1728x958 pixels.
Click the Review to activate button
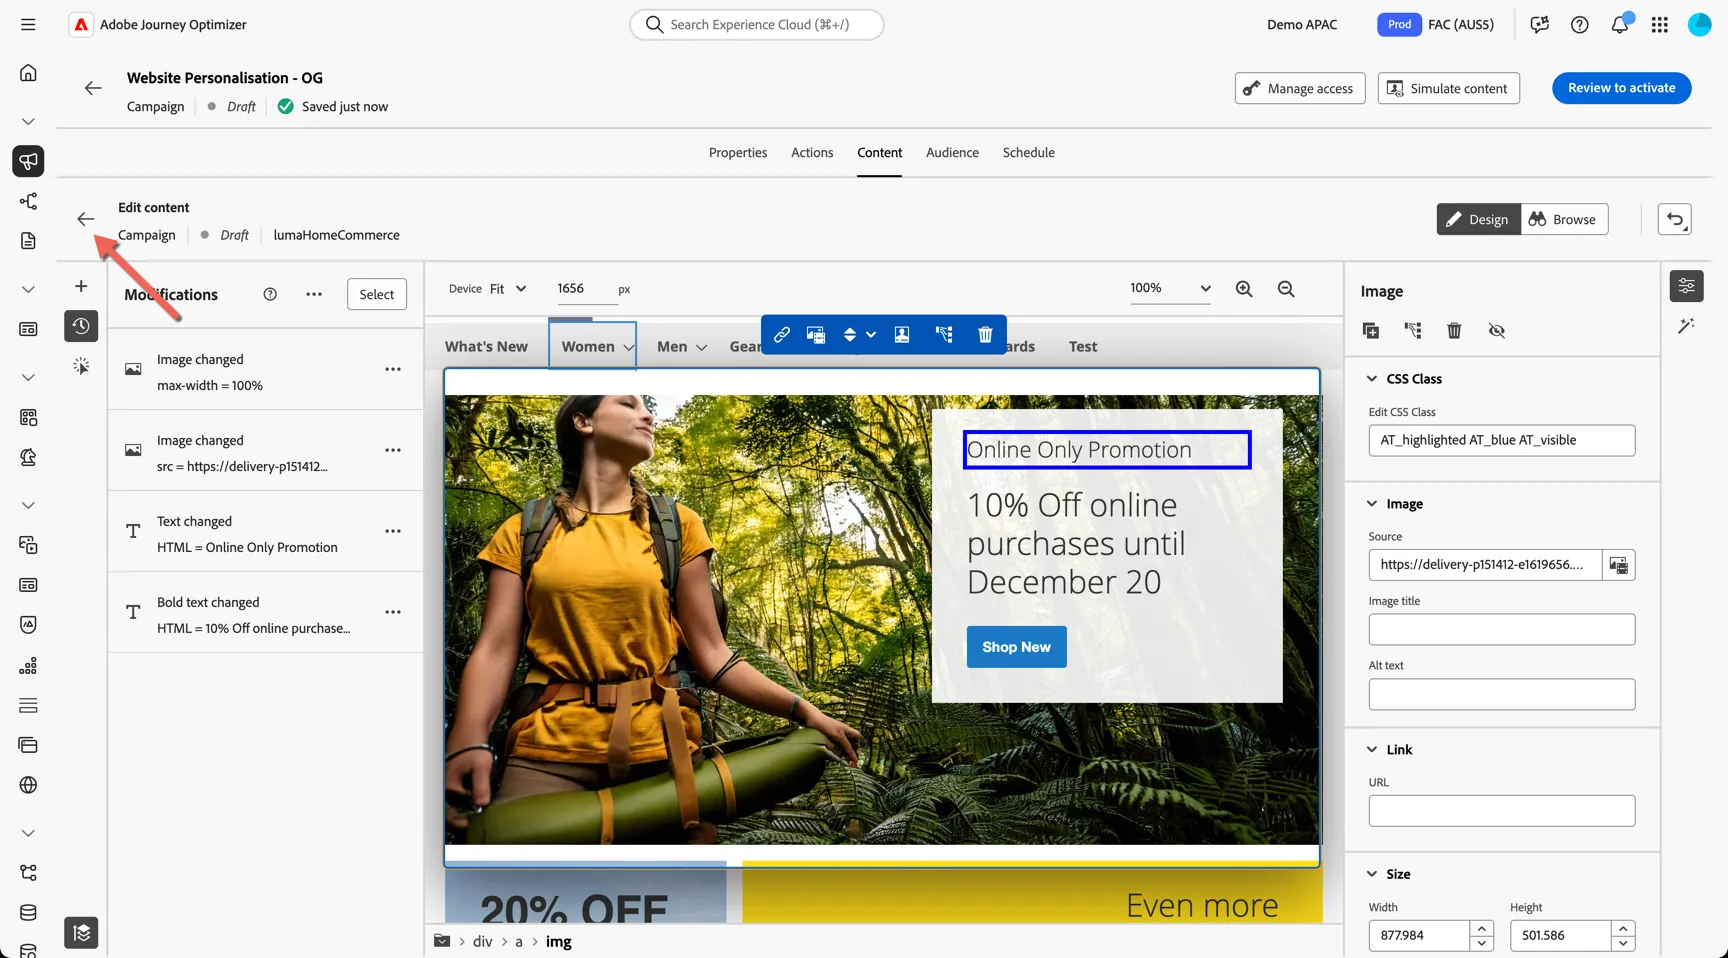click(x=1621, y=88)
